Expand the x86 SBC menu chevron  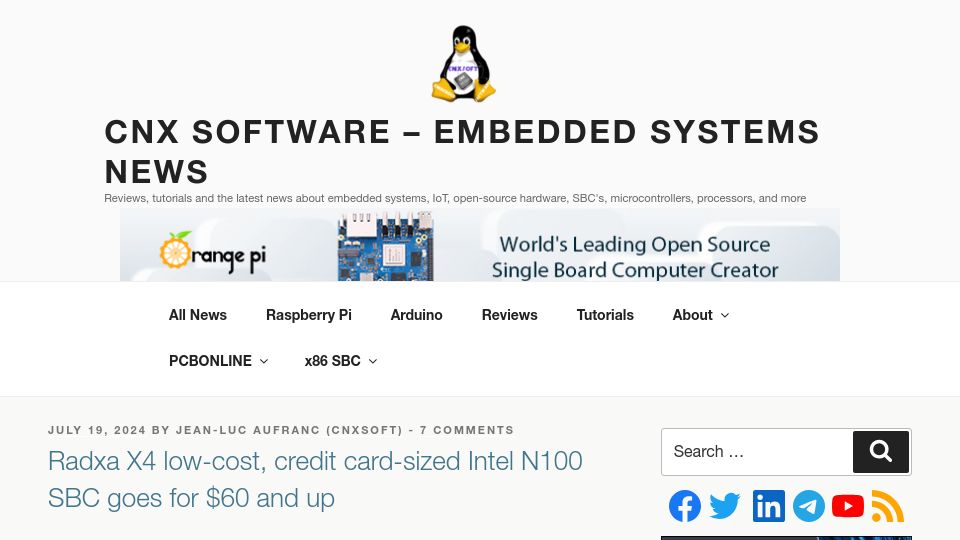(373, 361)
